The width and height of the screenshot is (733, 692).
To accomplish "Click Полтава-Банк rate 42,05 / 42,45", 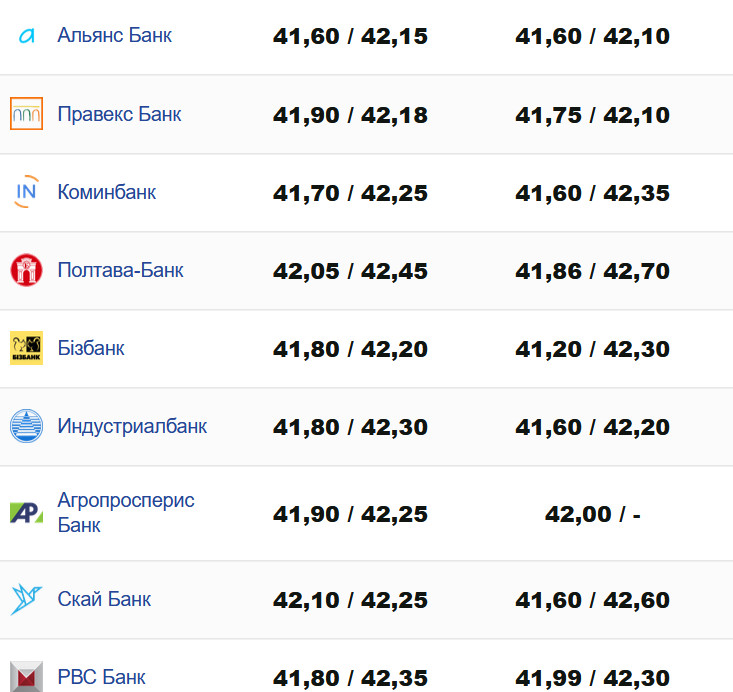I will point(350,271).
